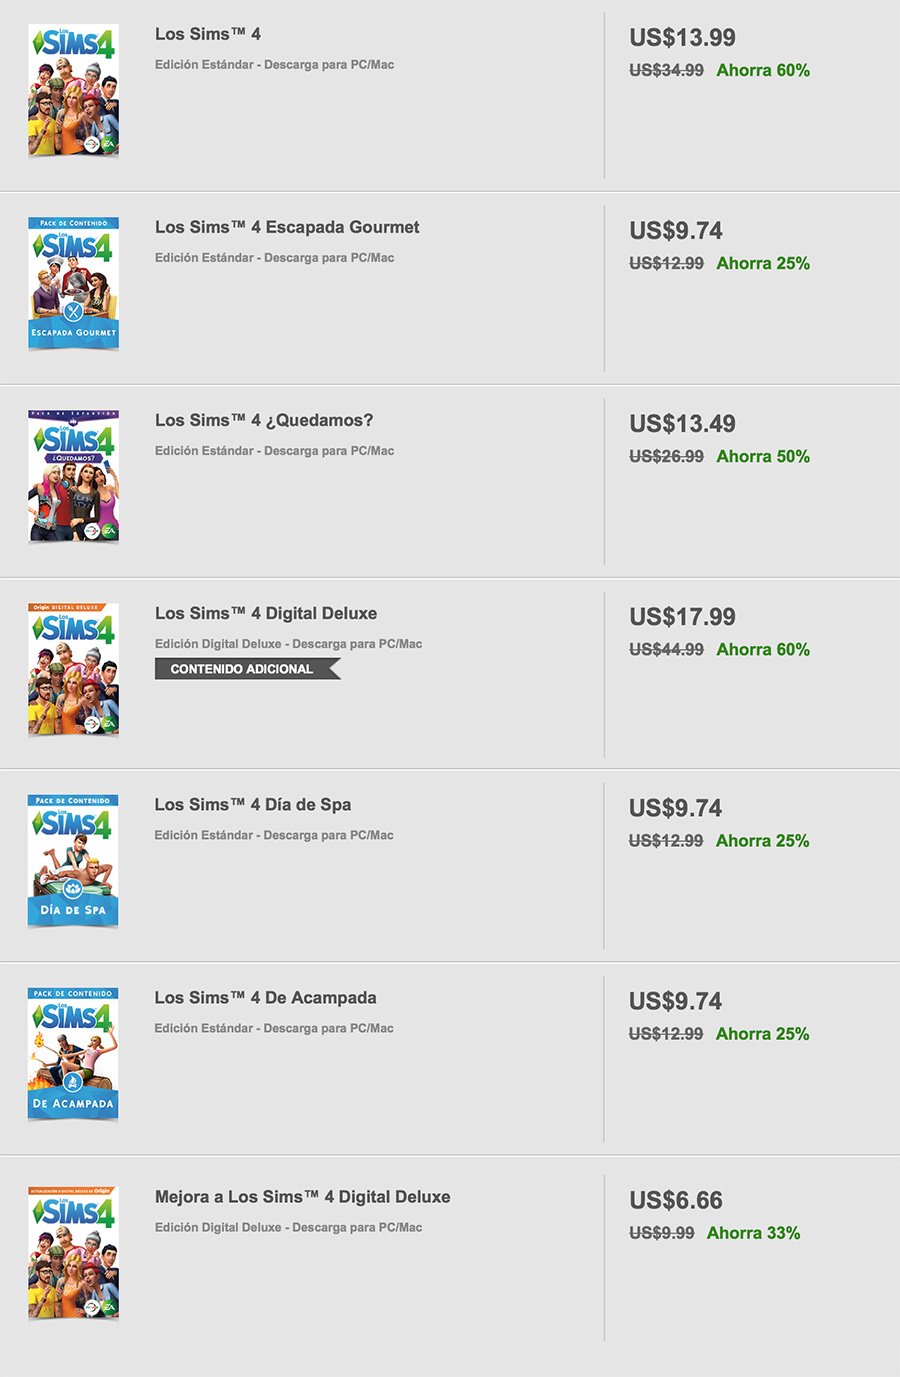900x1377 pixels.
Task: Open the De Acampada pack cover image
Action: (73, 1054)
